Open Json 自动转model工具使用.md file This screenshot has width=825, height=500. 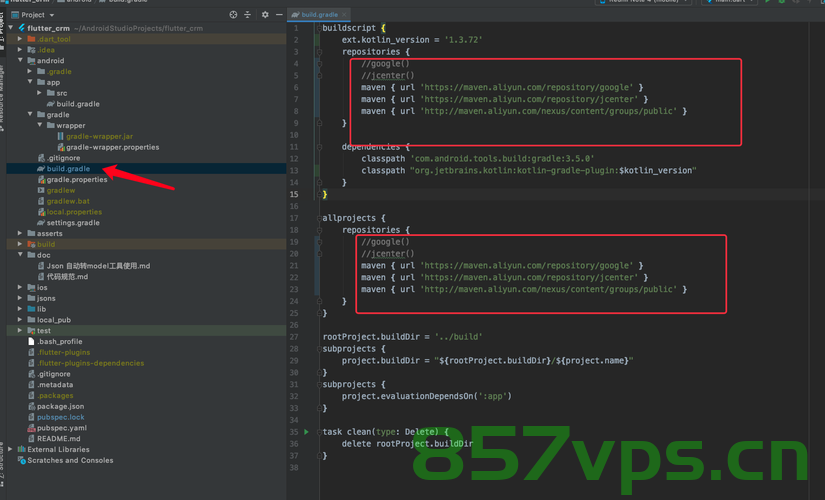[98, 266]
